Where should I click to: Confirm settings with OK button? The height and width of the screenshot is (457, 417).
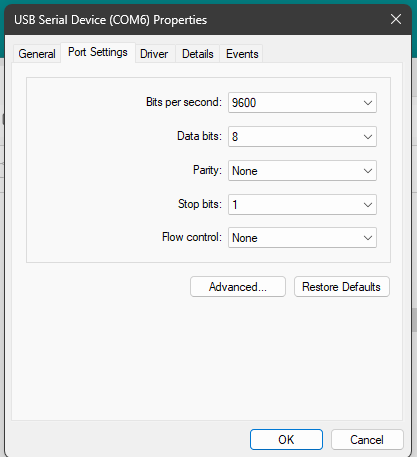pos(286,440)
